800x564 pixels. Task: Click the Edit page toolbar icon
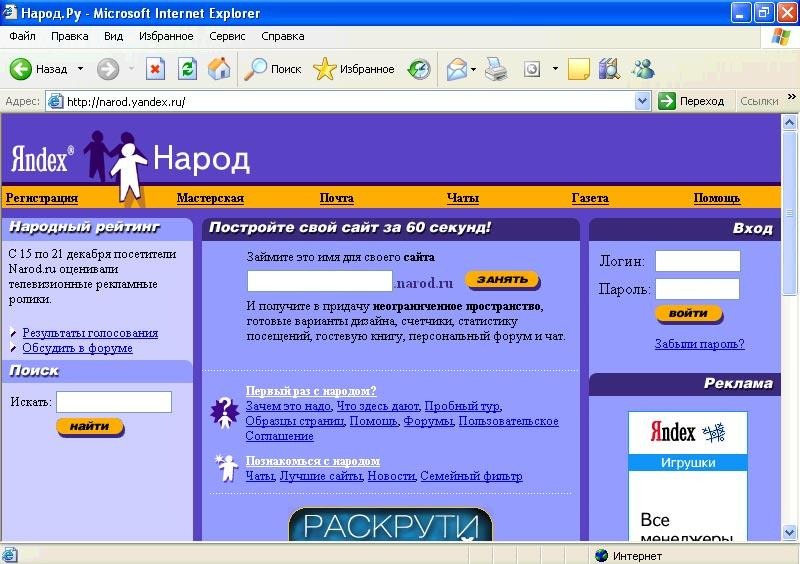point(532,69)
